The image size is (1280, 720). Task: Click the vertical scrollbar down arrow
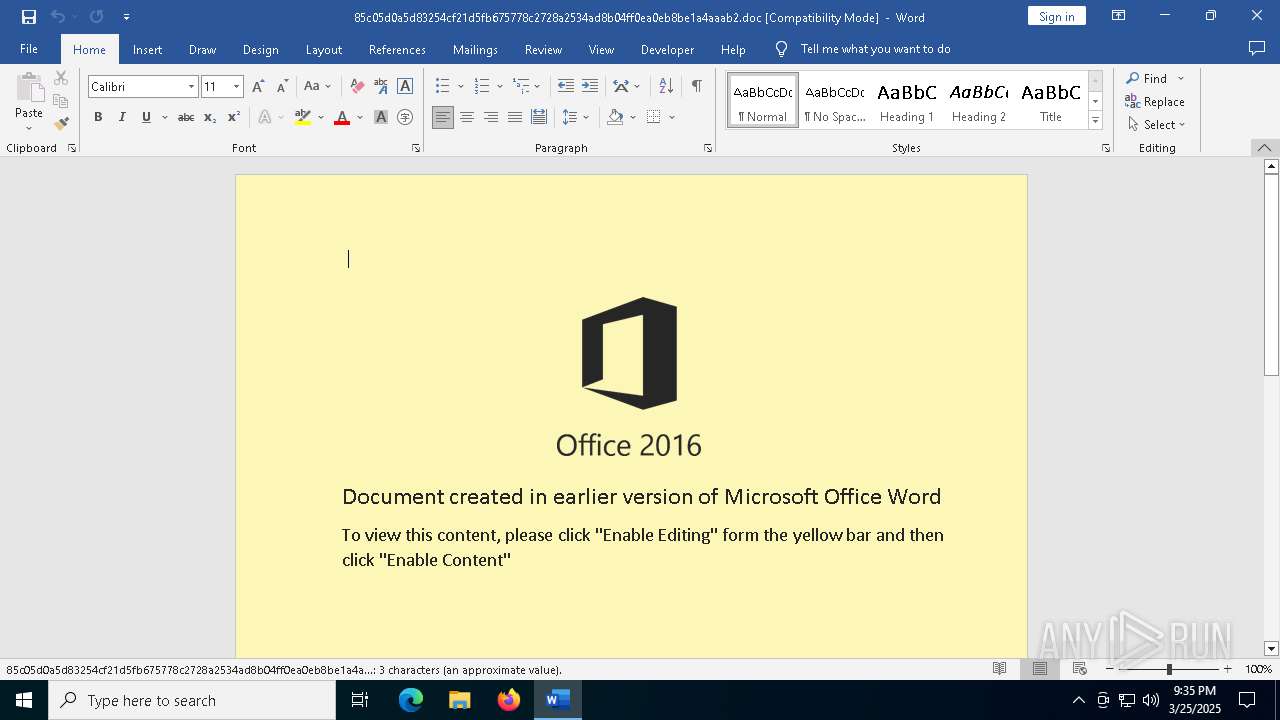(x=1271, y=648)
